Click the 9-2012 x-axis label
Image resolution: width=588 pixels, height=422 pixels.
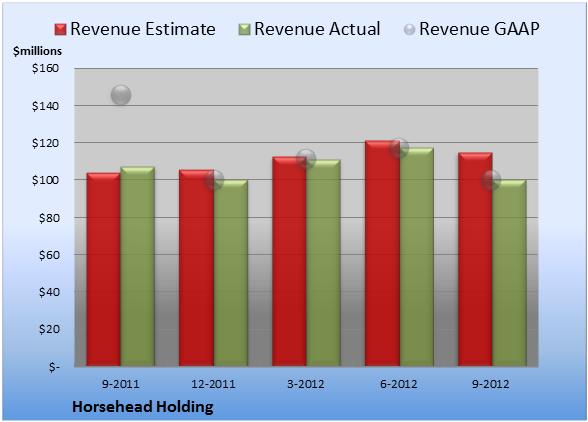tap(491, 384)
